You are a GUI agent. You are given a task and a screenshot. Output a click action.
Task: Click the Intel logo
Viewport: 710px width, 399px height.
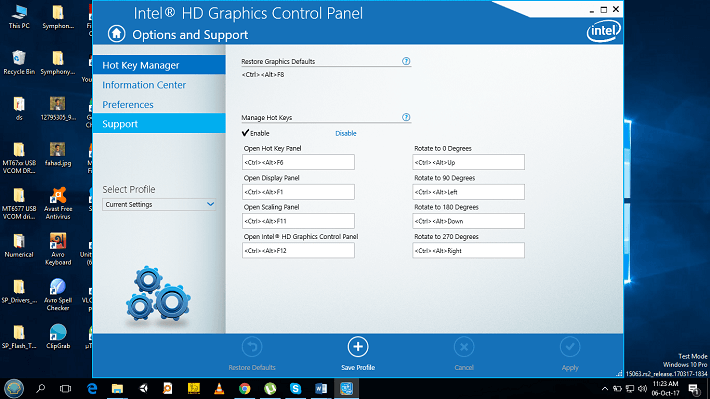pyautogui.click(x=604, y=31)
